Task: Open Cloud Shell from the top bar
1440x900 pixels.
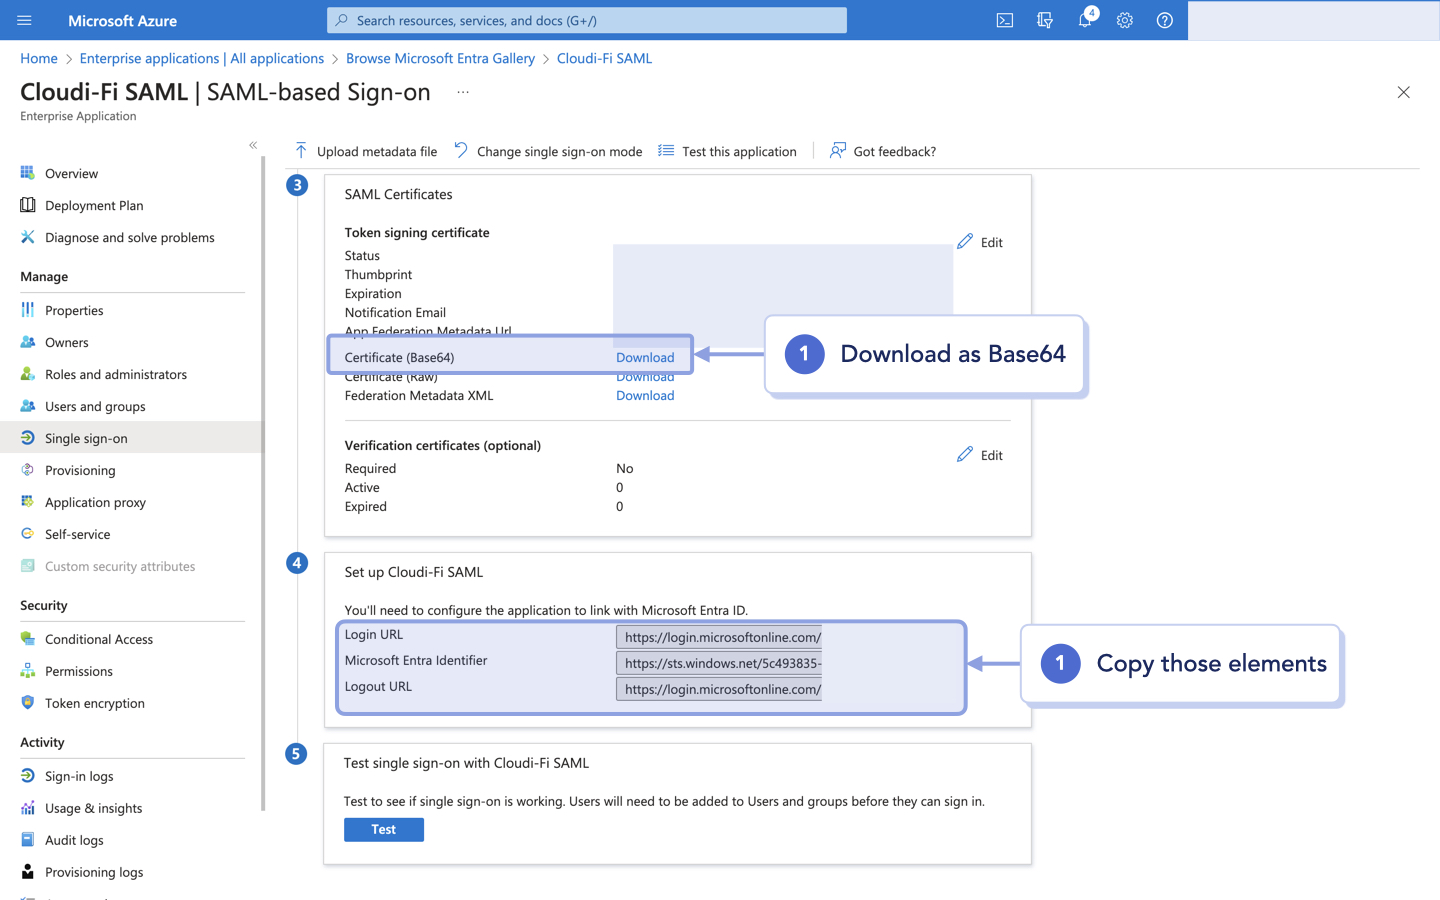Action: pos(1004,20)
